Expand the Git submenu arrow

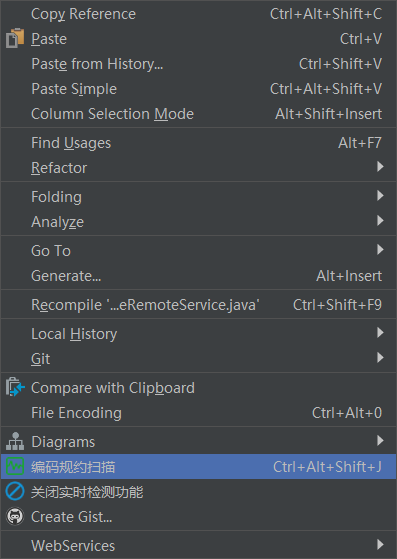pyautogui.click(x=380, y=358)
